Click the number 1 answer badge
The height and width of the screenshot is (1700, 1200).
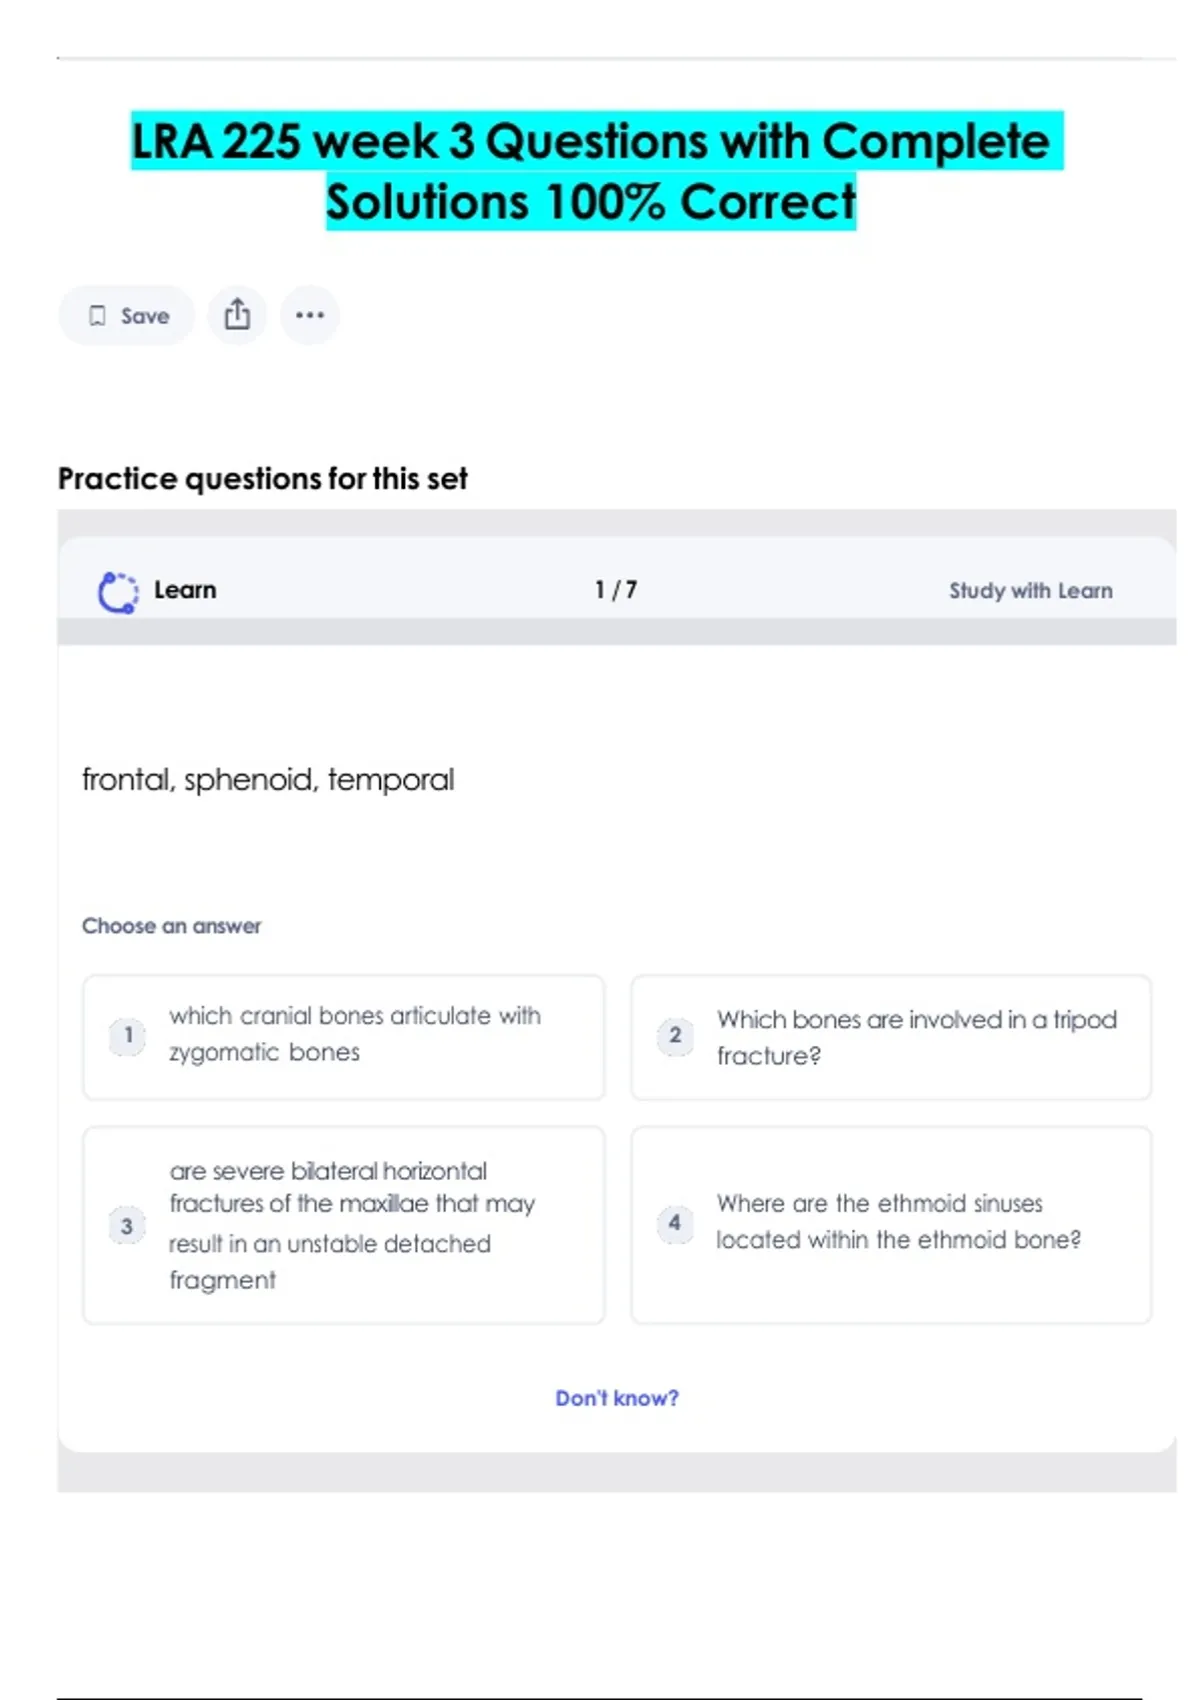tap(127, 1036)
